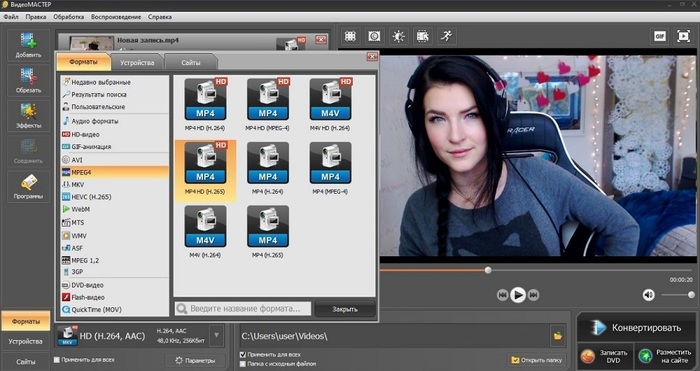The image size is (700, 371).
Task: Click the film effects icon above preview
Action: click(422, 36)
